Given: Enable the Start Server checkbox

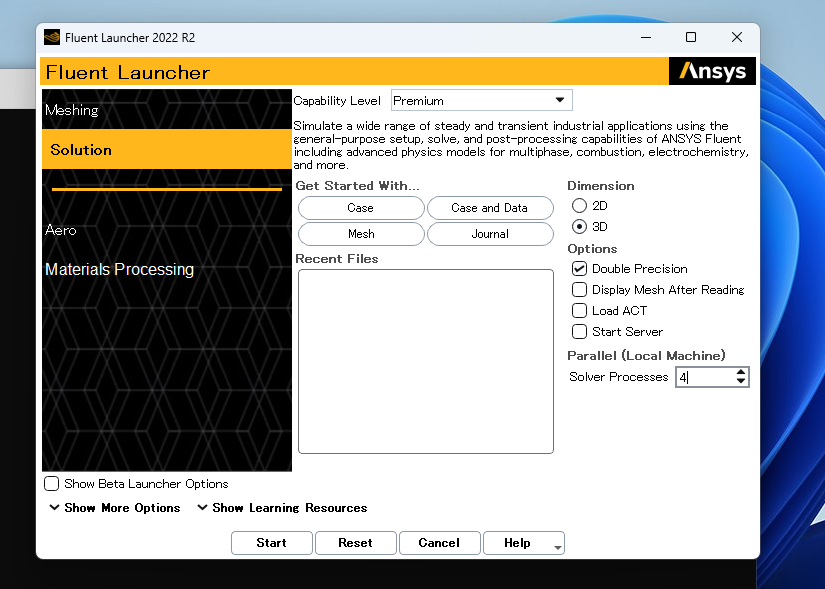Looking at the screenshot, I should pos(579,332).
